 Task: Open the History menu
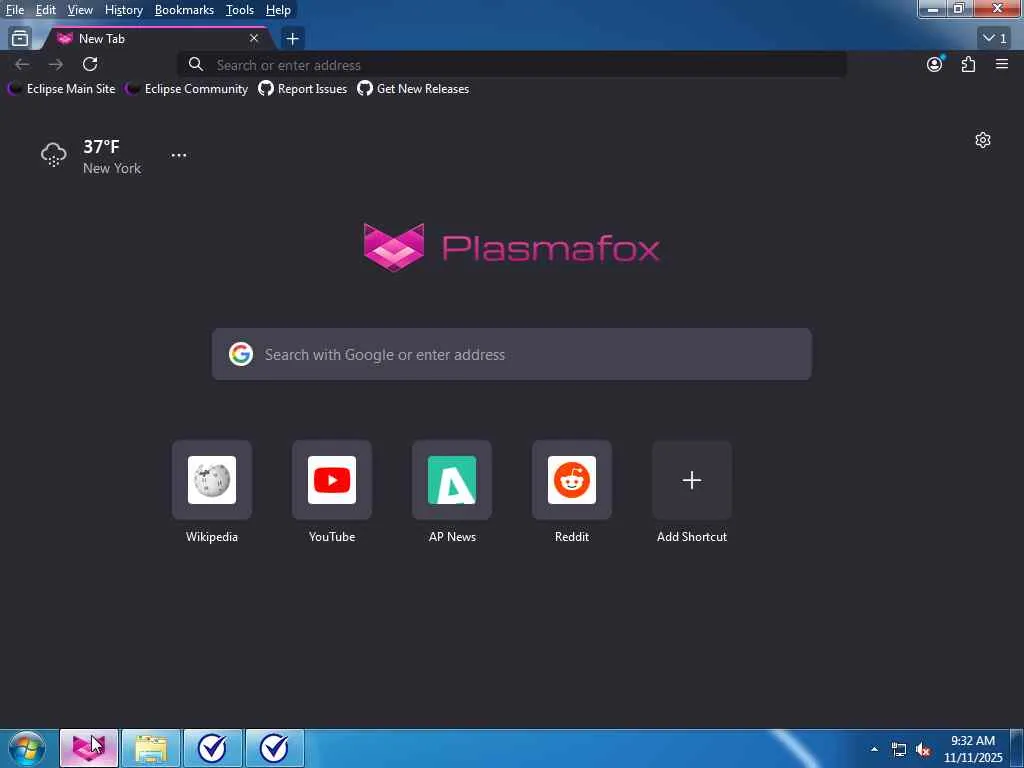click(123, 10)
